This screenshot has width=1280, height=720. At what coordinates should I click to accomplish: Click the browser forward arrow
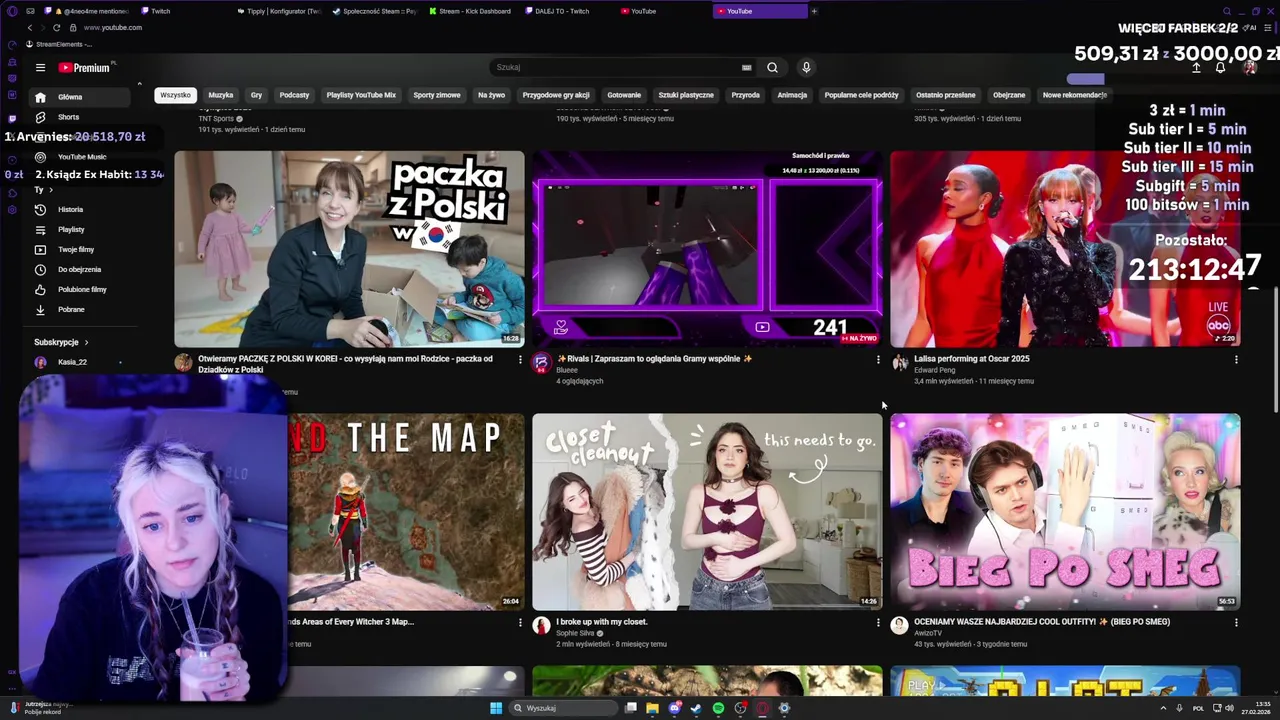[43, 28]
